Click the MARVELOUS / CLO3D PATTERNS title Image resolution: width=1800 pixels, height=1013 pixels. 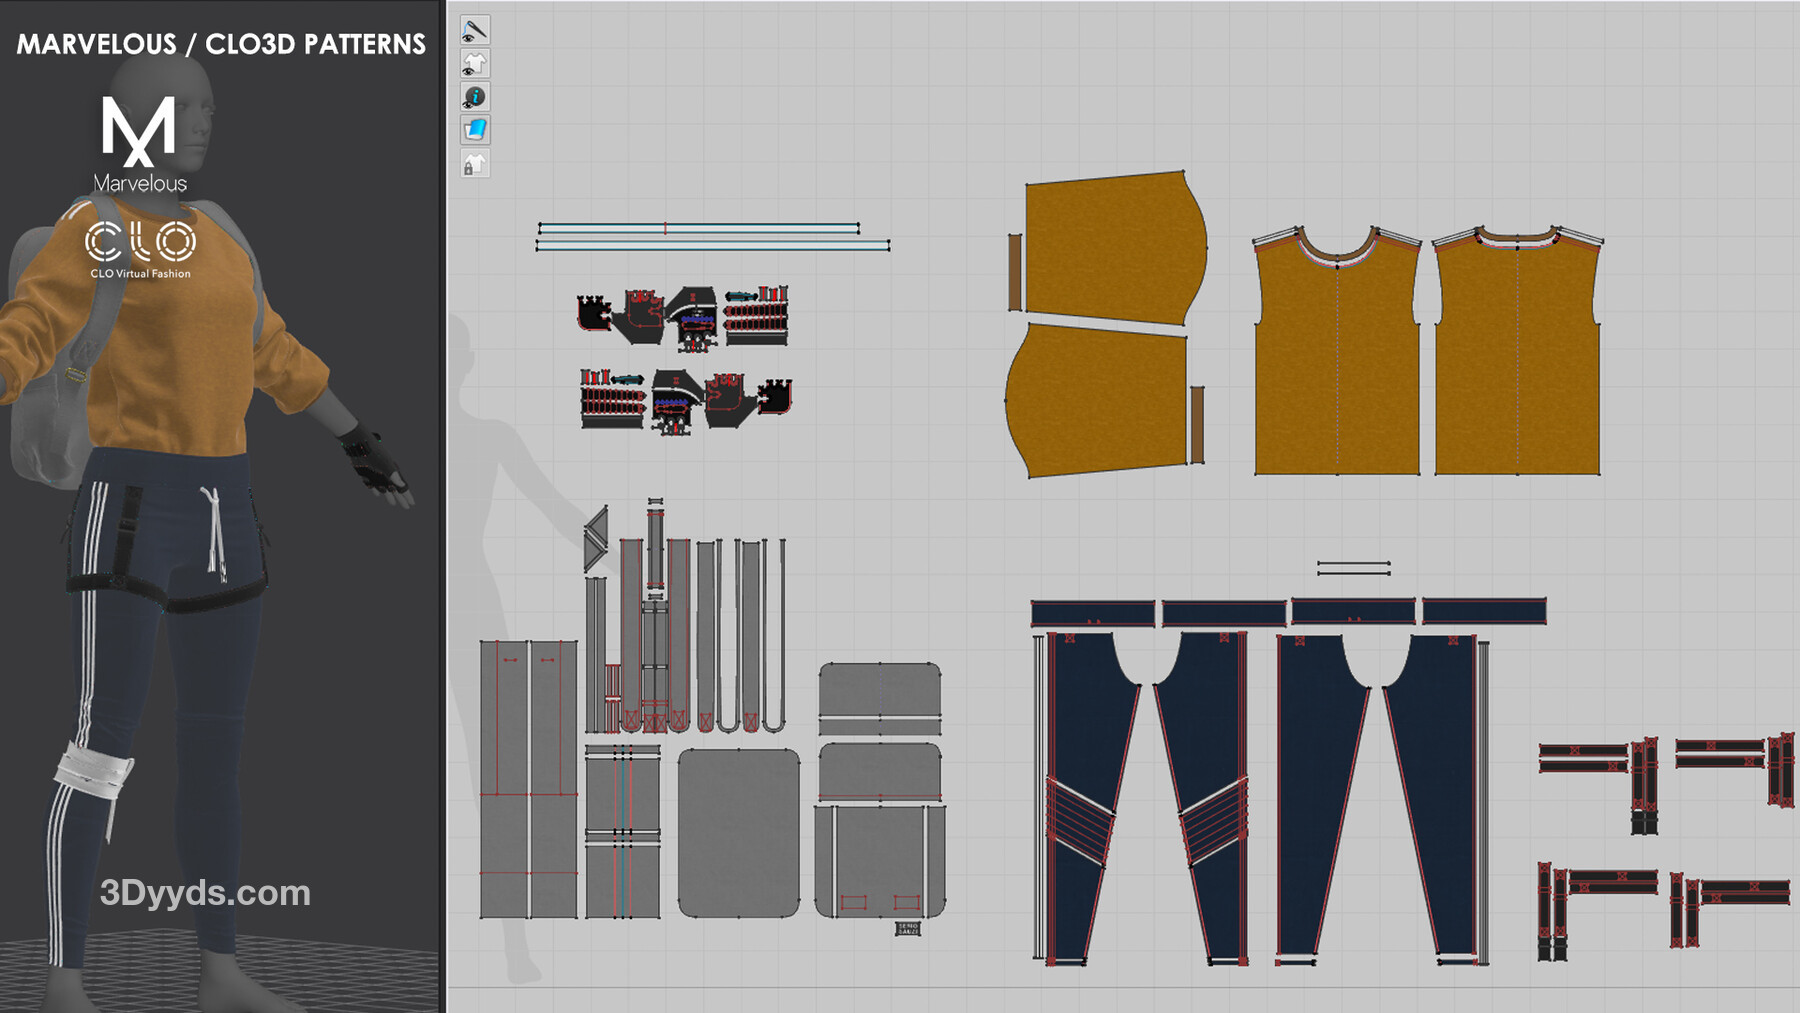[221, 44]
